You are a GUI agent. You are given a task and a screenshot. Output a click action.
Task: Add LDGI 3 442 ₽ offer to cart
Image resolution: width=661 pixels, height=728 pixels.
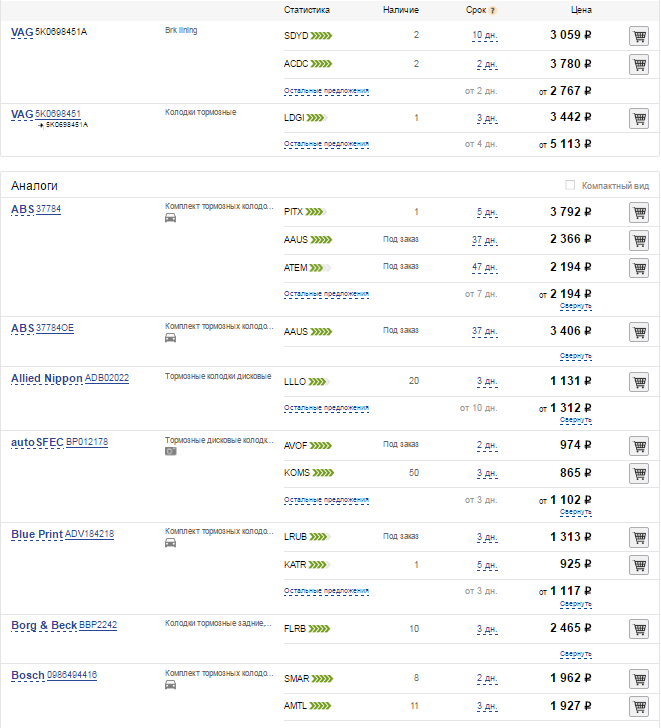pyautogui.click(x=639, y=118)
